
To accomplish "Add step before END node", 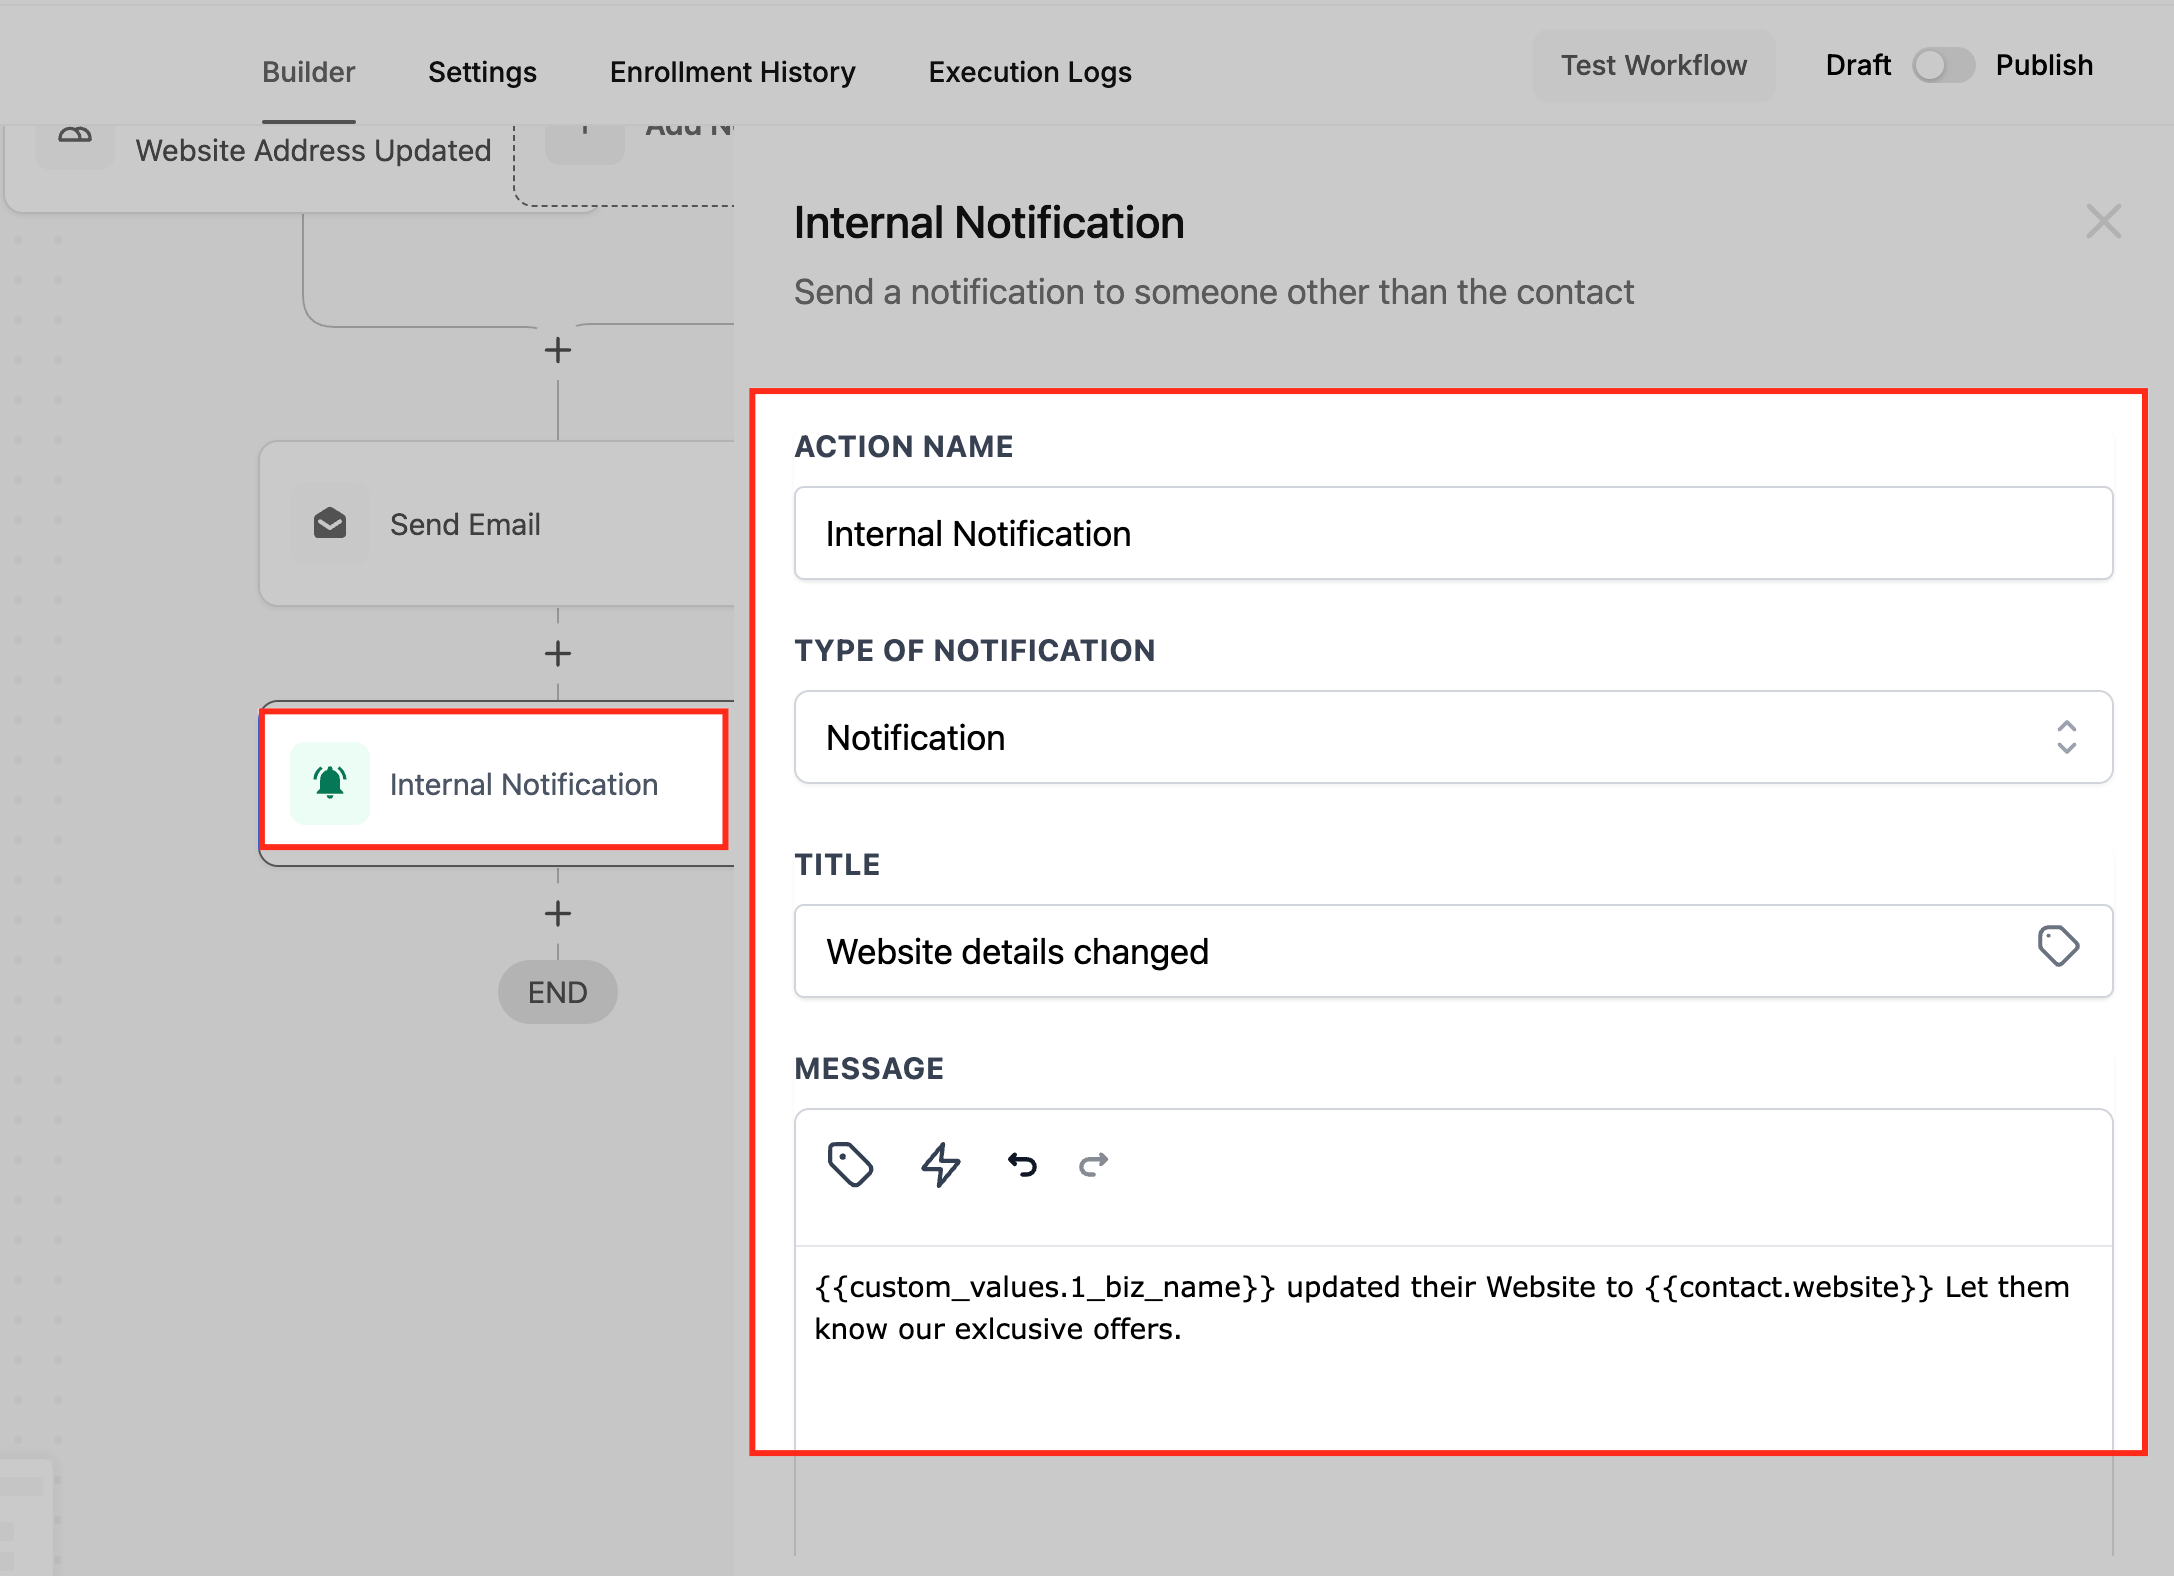I will (x=558, y=913).
